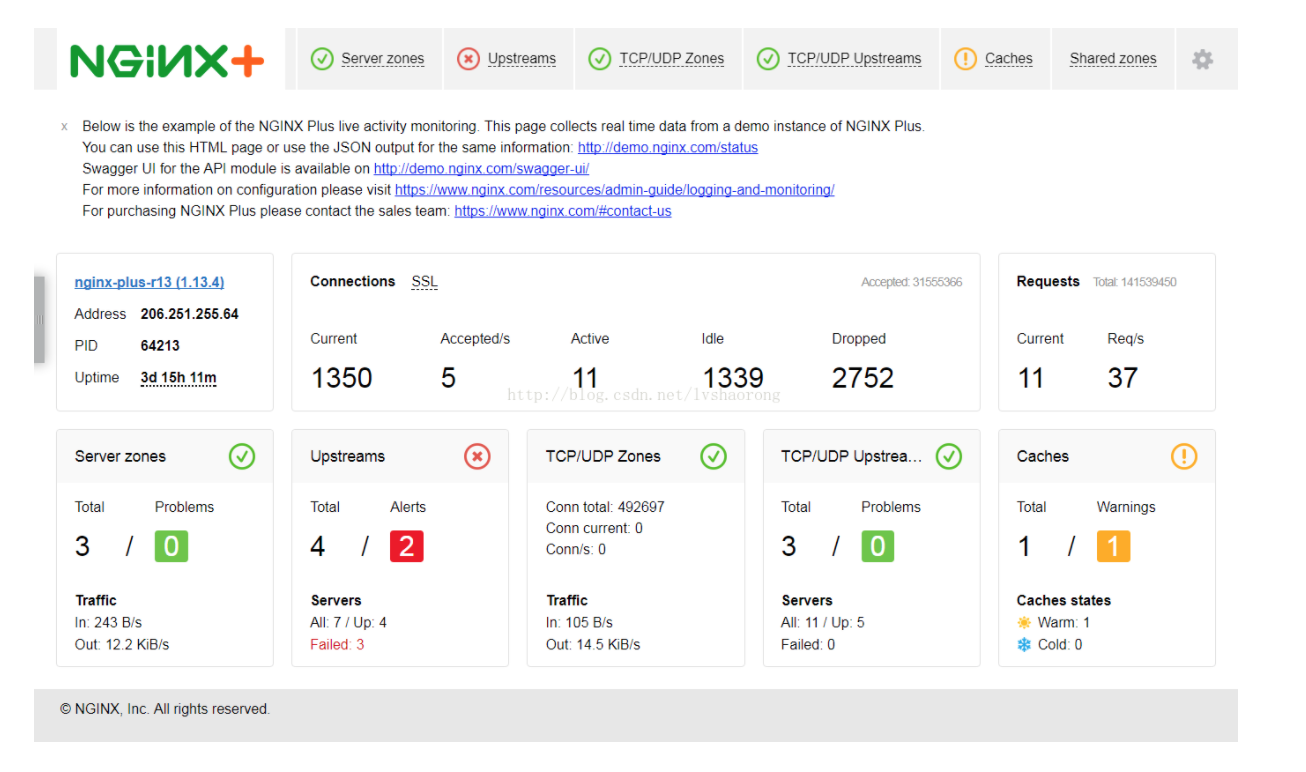Click the Conn total: 492697 text
Image resolution: width=1306 pixels, height=772 pixels.
(605, 507)
